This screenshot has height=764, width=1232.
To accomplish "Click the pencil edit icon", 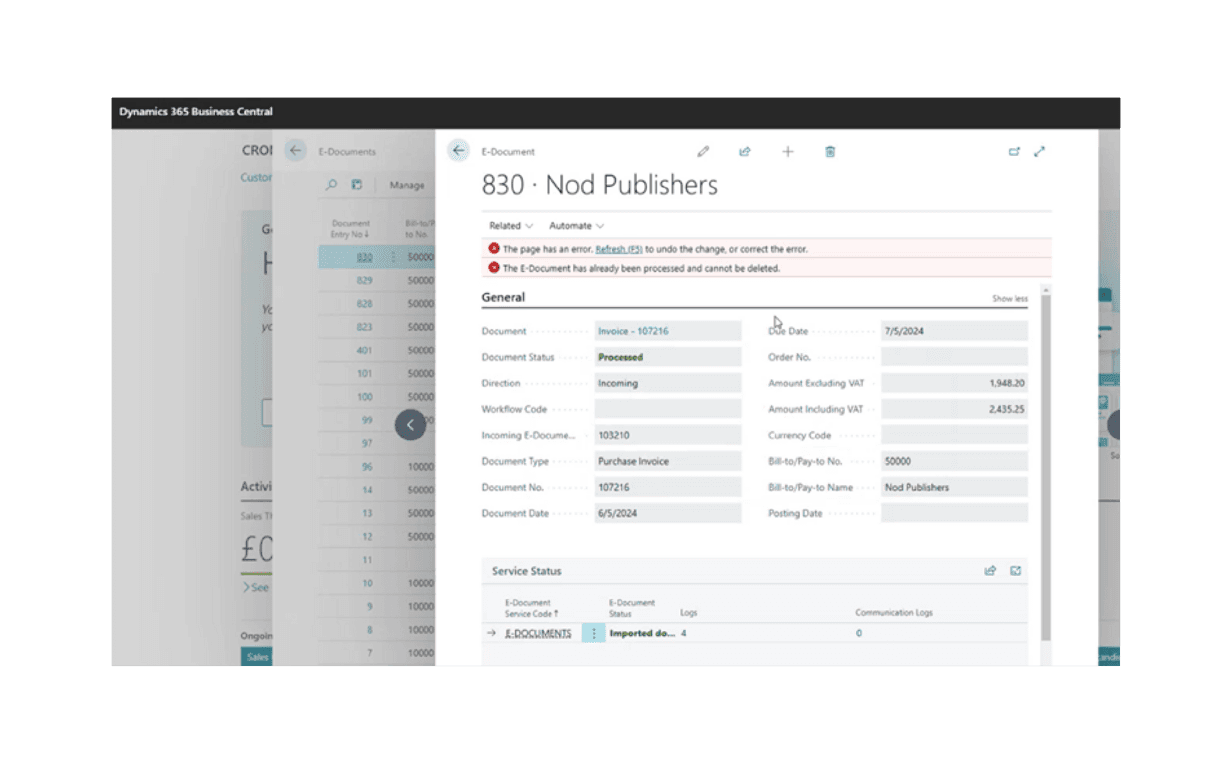I will 703,152.
